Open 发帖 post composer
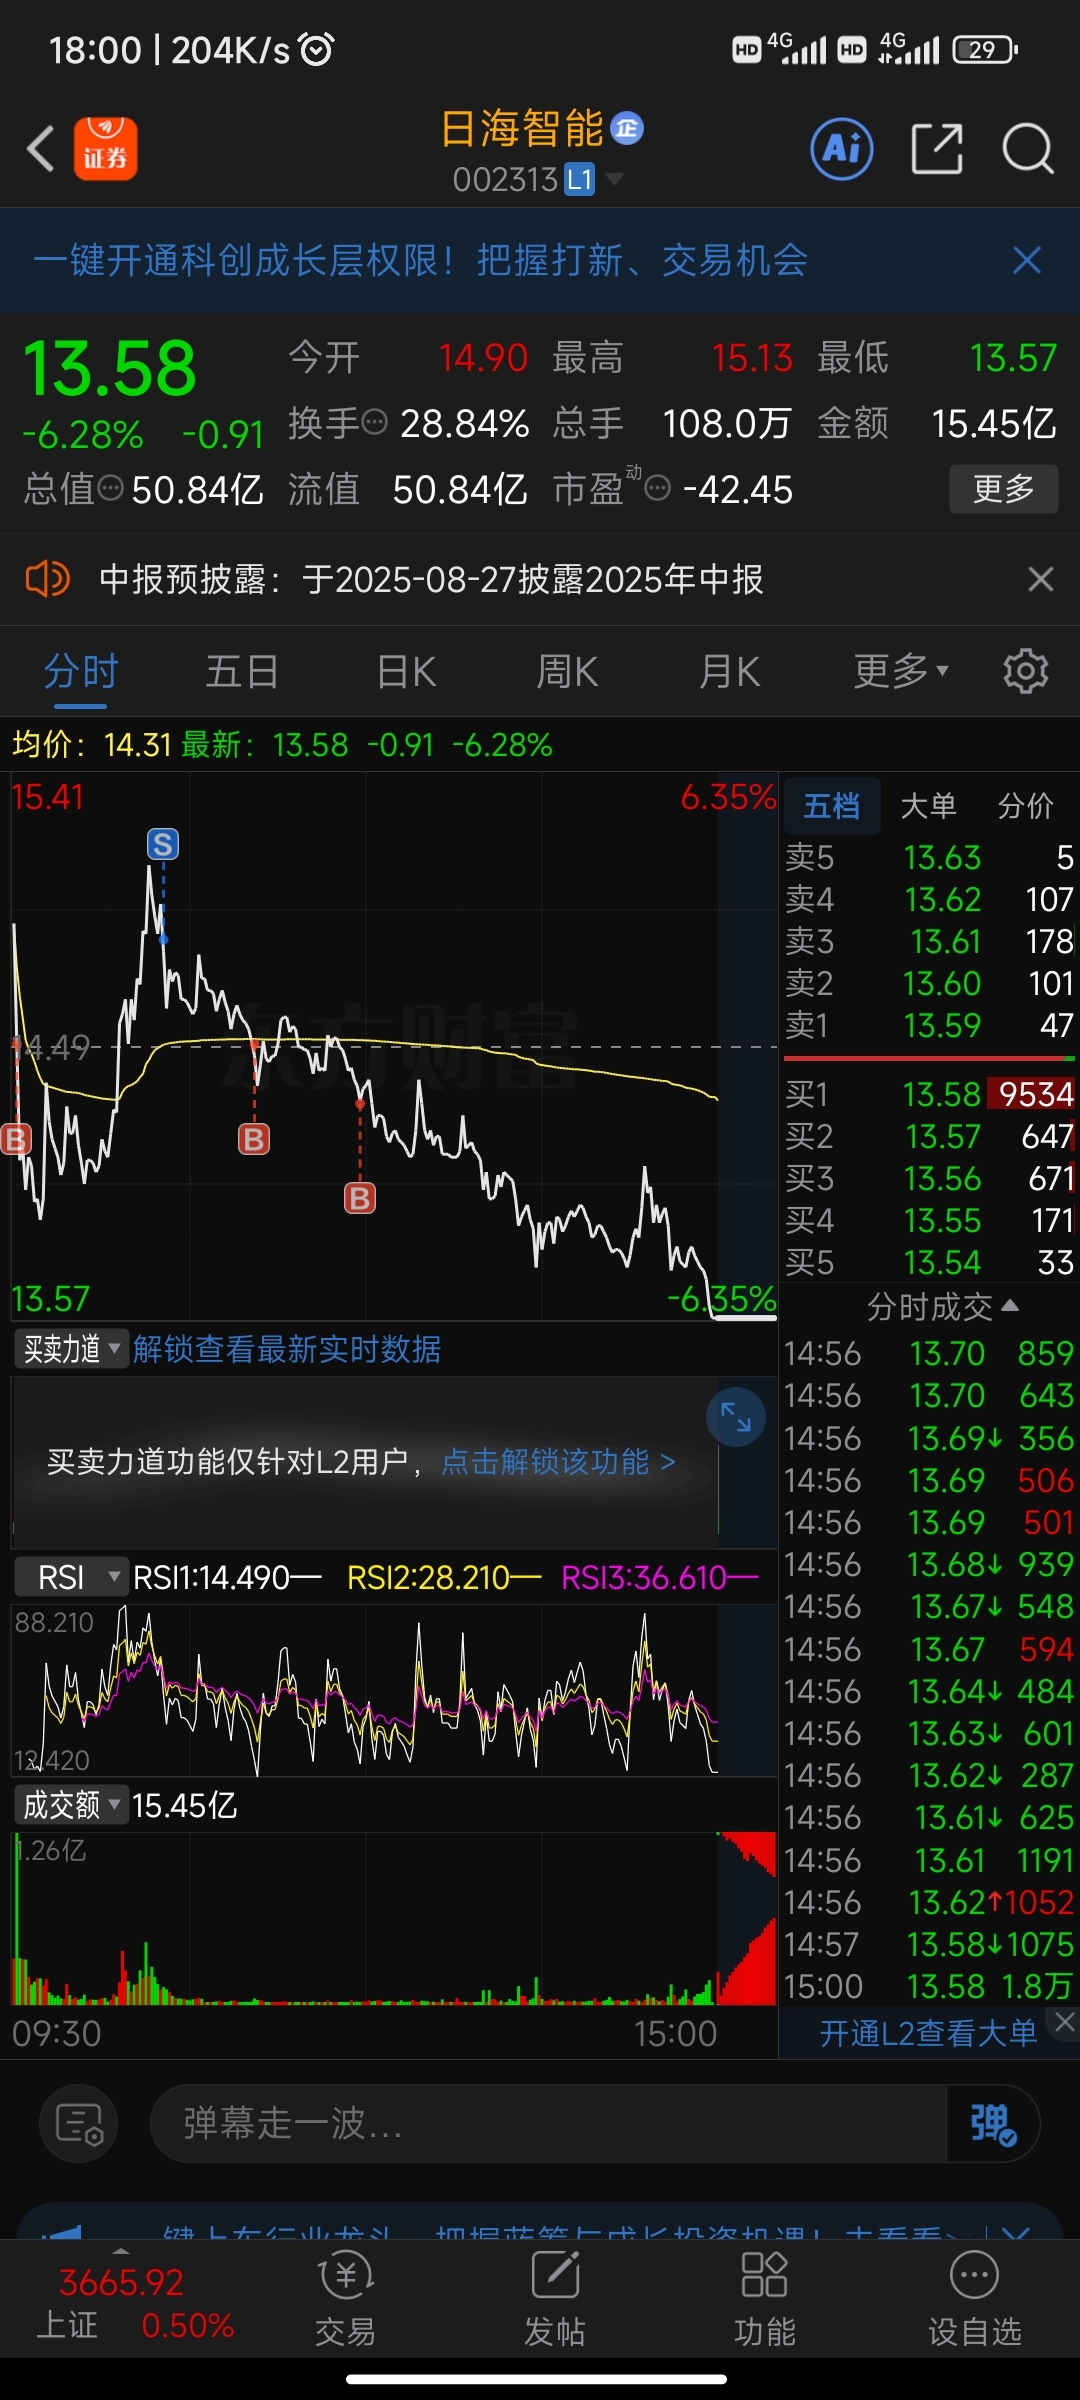 [555, 2297]
